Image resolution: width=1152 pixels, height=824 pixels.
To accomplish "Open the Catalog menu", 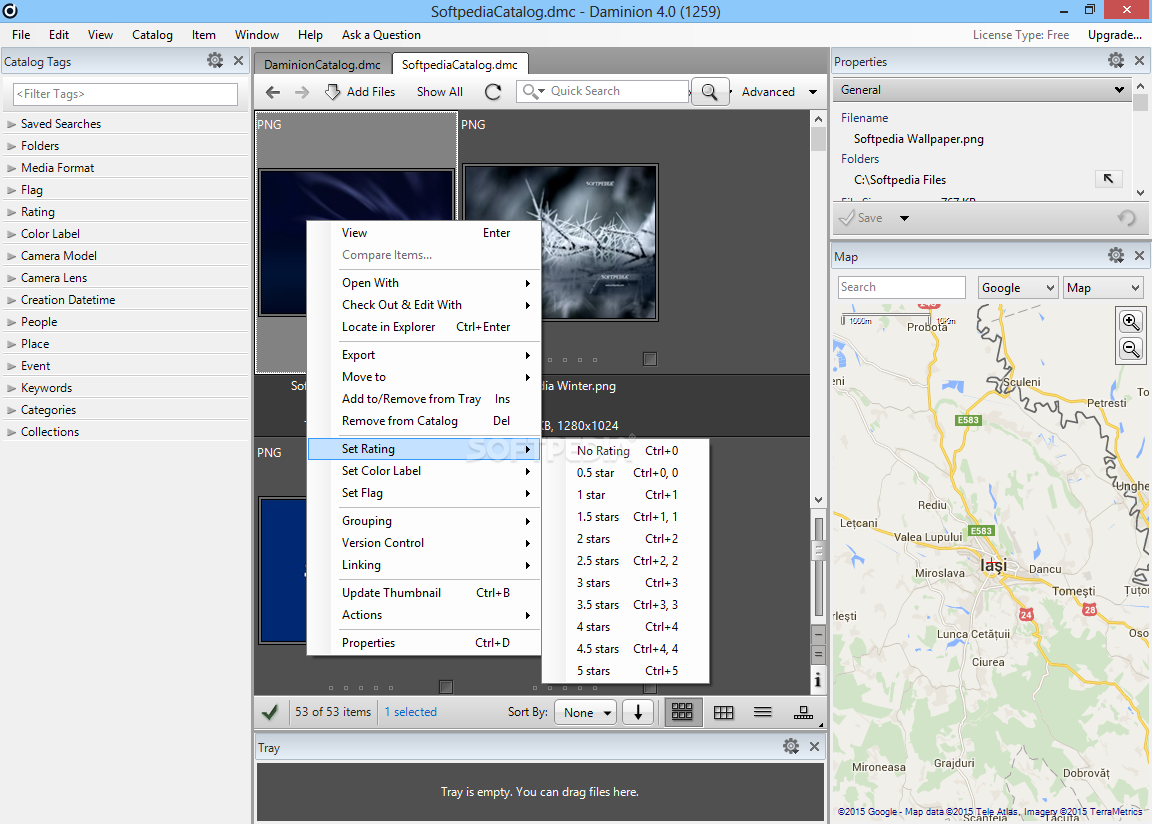I will (152, 35).
